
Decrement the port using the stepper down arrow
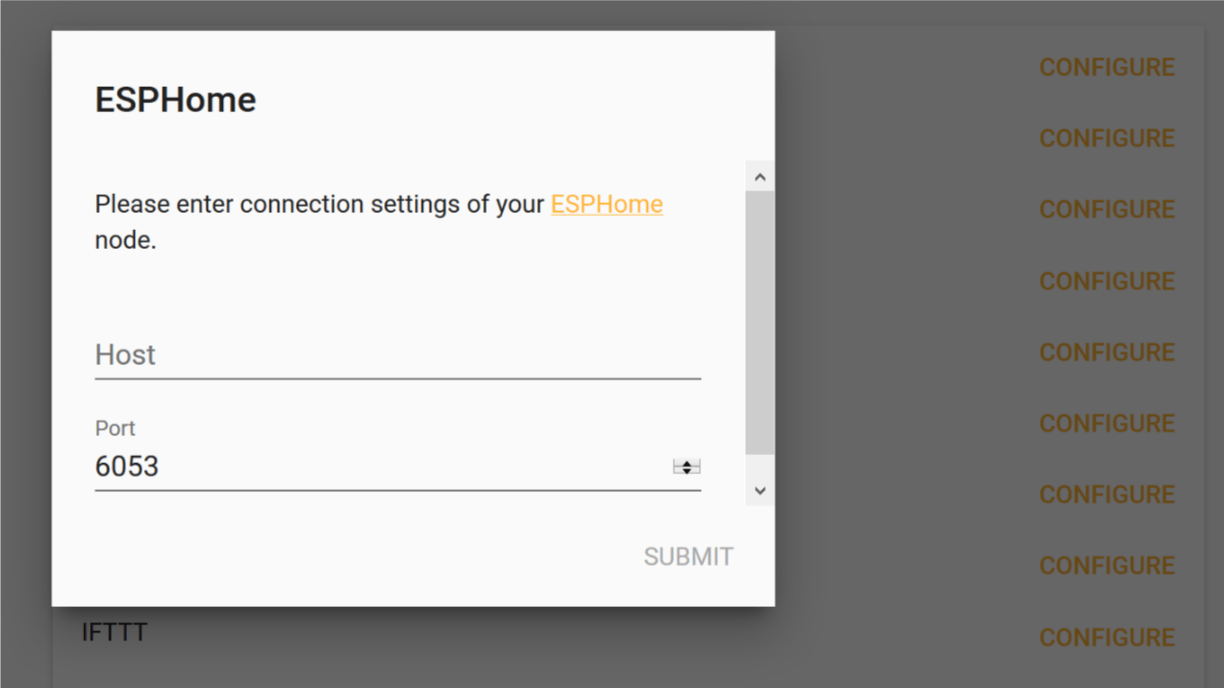pos(686,470)
